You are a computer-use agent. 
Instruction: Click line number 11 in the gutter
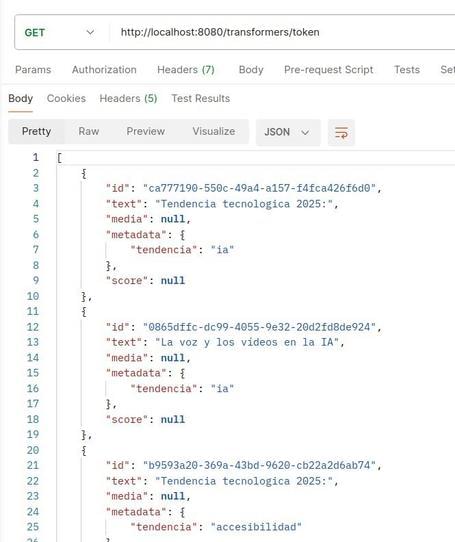pos(33,311)
